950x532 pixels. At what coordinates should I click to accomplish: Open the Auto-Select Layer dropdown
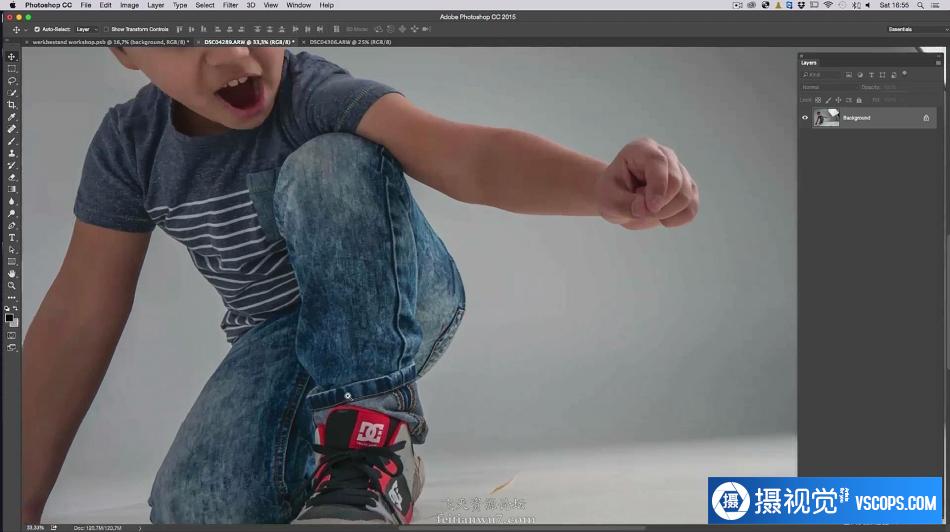[x=87, y=29]
